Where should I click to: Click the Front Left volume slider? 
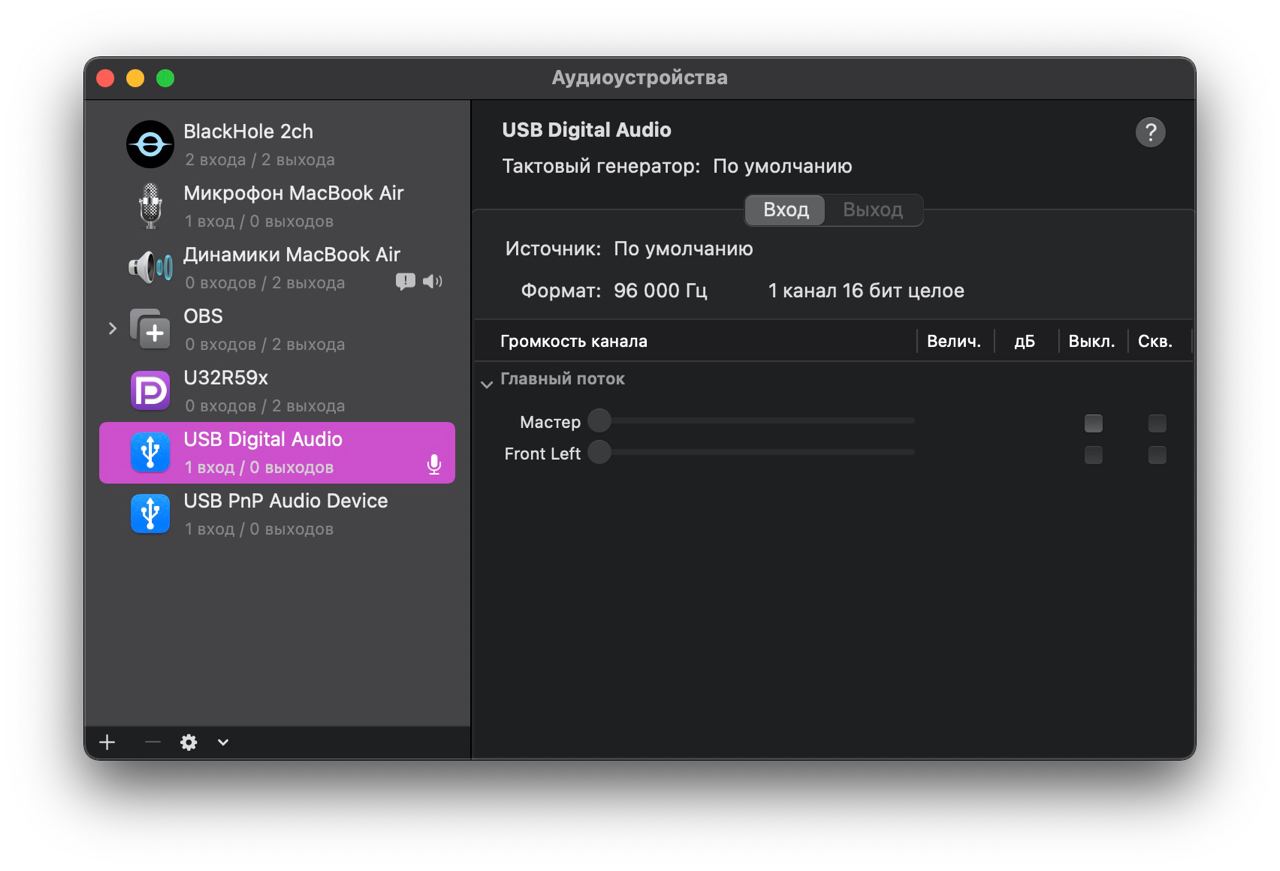(751, 453)
